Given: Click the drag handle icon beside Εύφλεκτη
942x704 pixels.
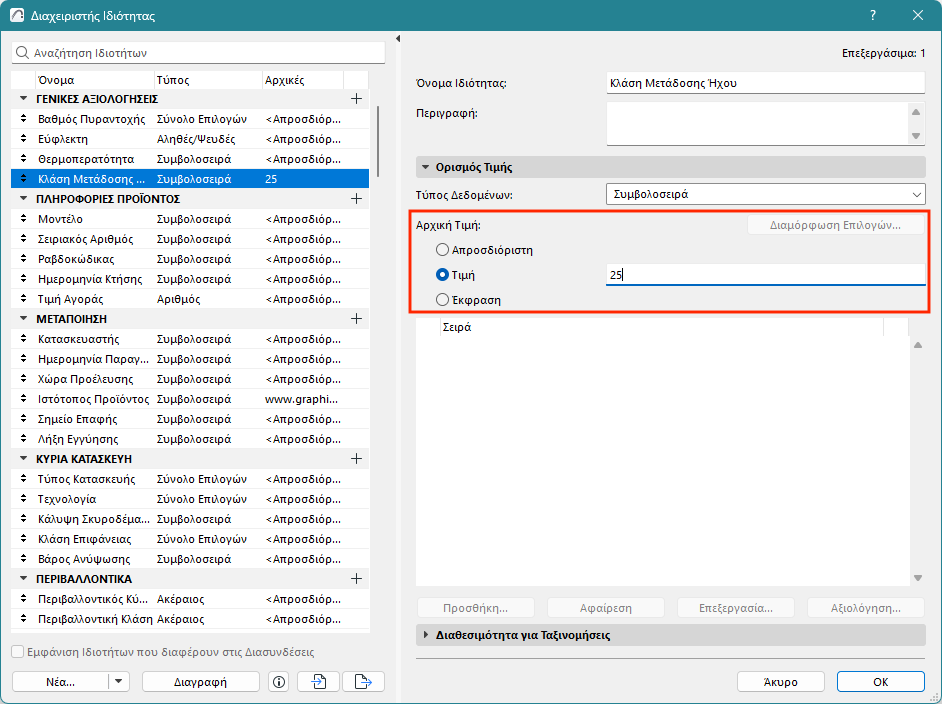Looking at the screenshot, I should (x=23, y=139).
